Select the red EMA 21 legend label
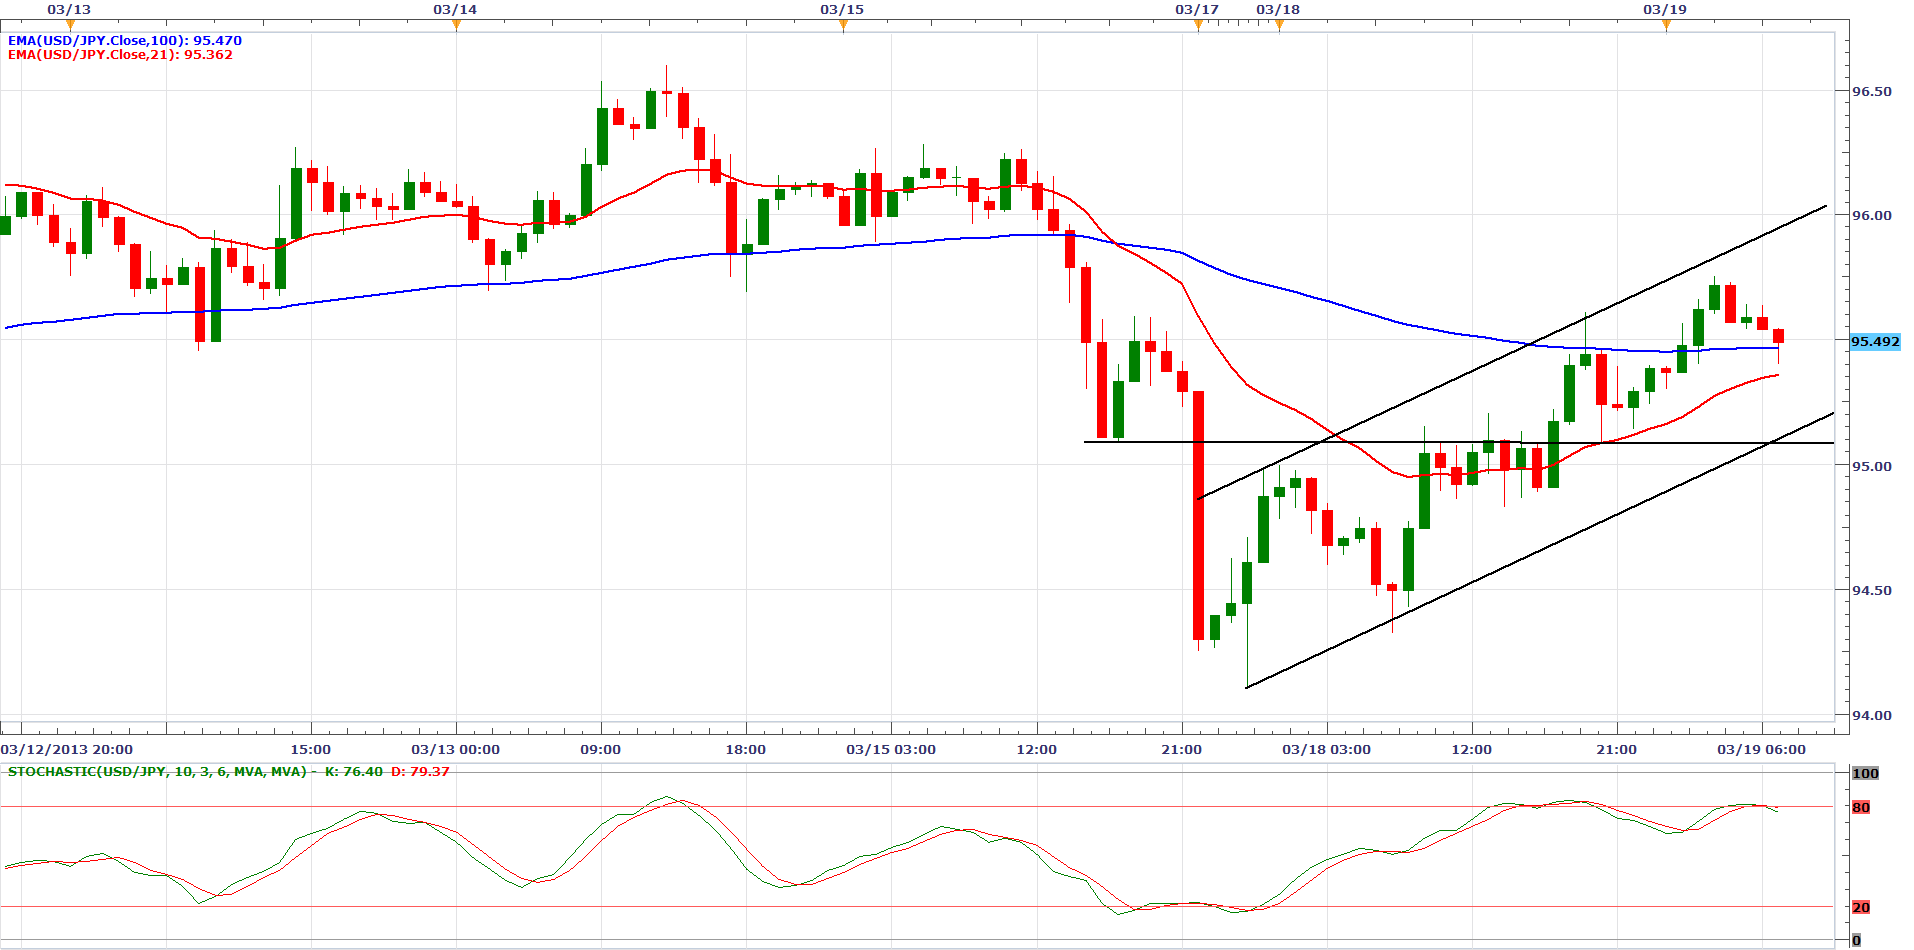1914x950 pixels. pyautogui.click(x=120, y=55)
